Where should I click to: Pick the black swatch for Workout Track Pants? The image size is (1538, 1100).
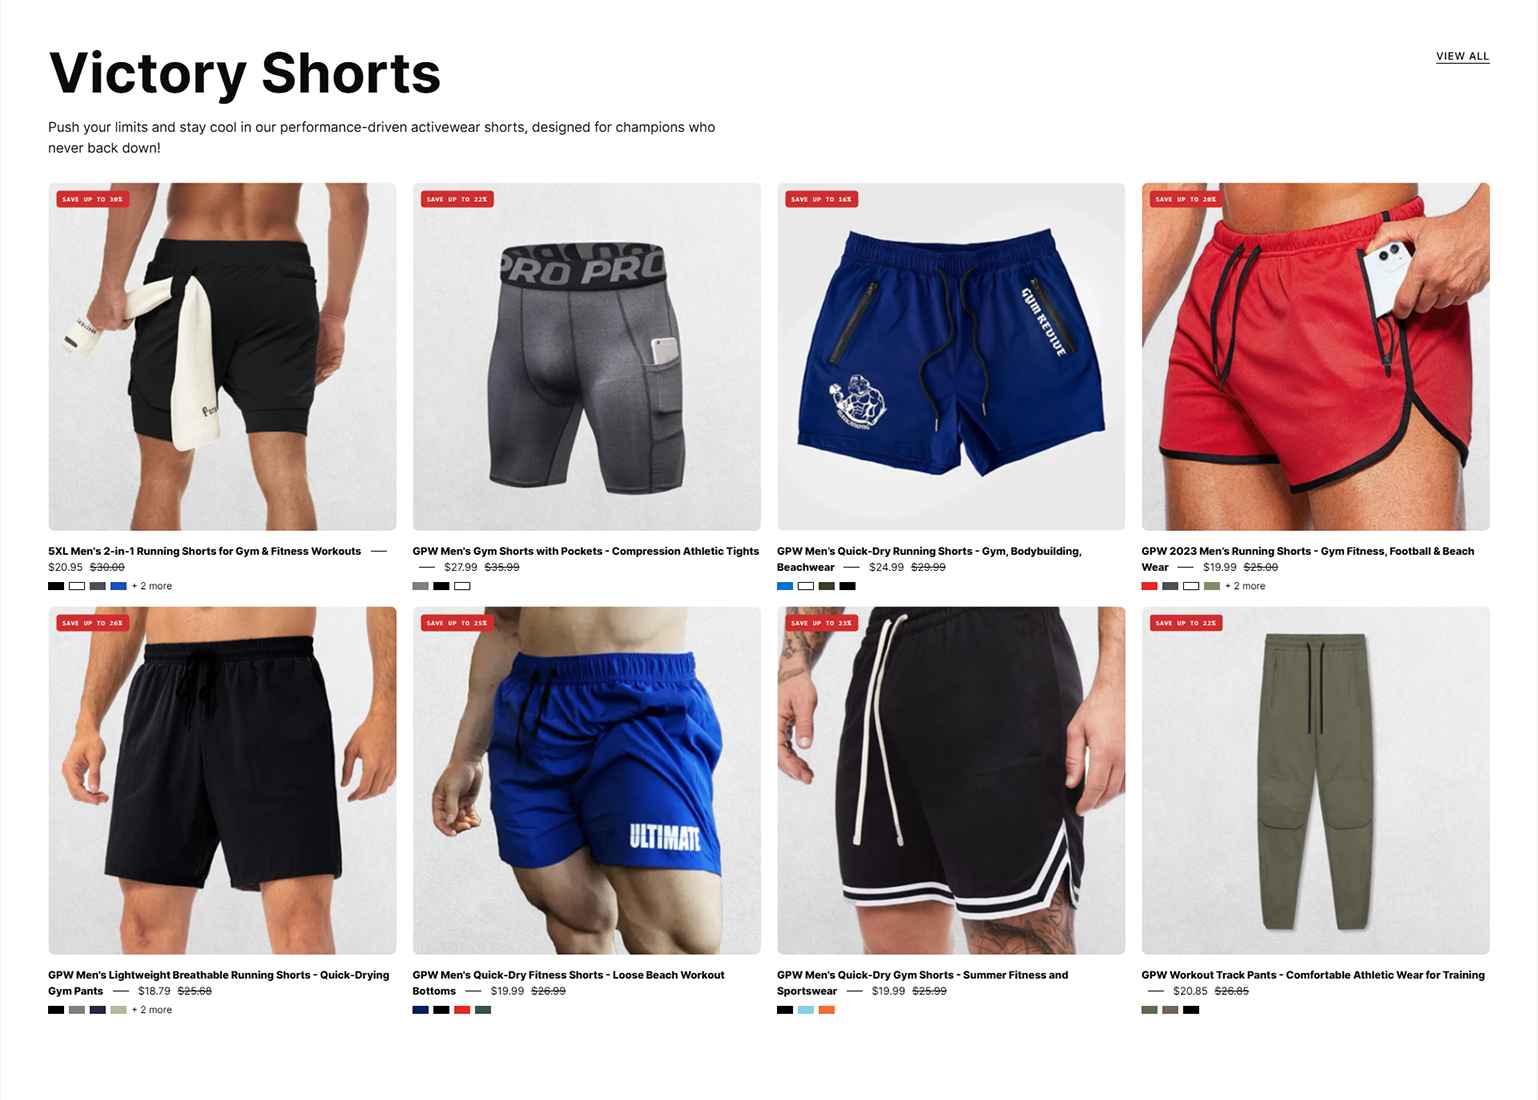tap(1191, 1010)
